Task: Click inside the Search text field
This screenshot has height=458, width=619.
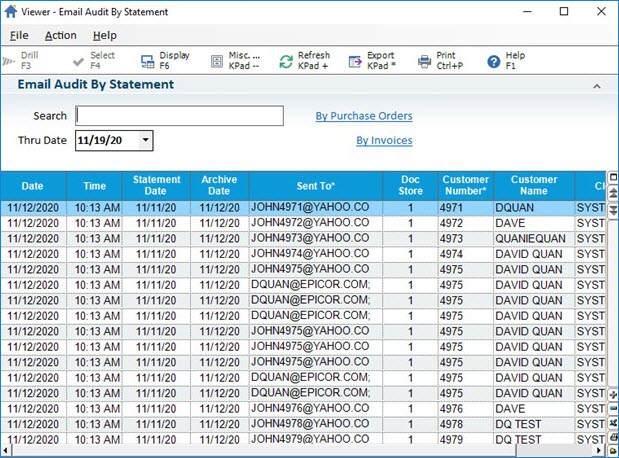Action: point(179,116)
